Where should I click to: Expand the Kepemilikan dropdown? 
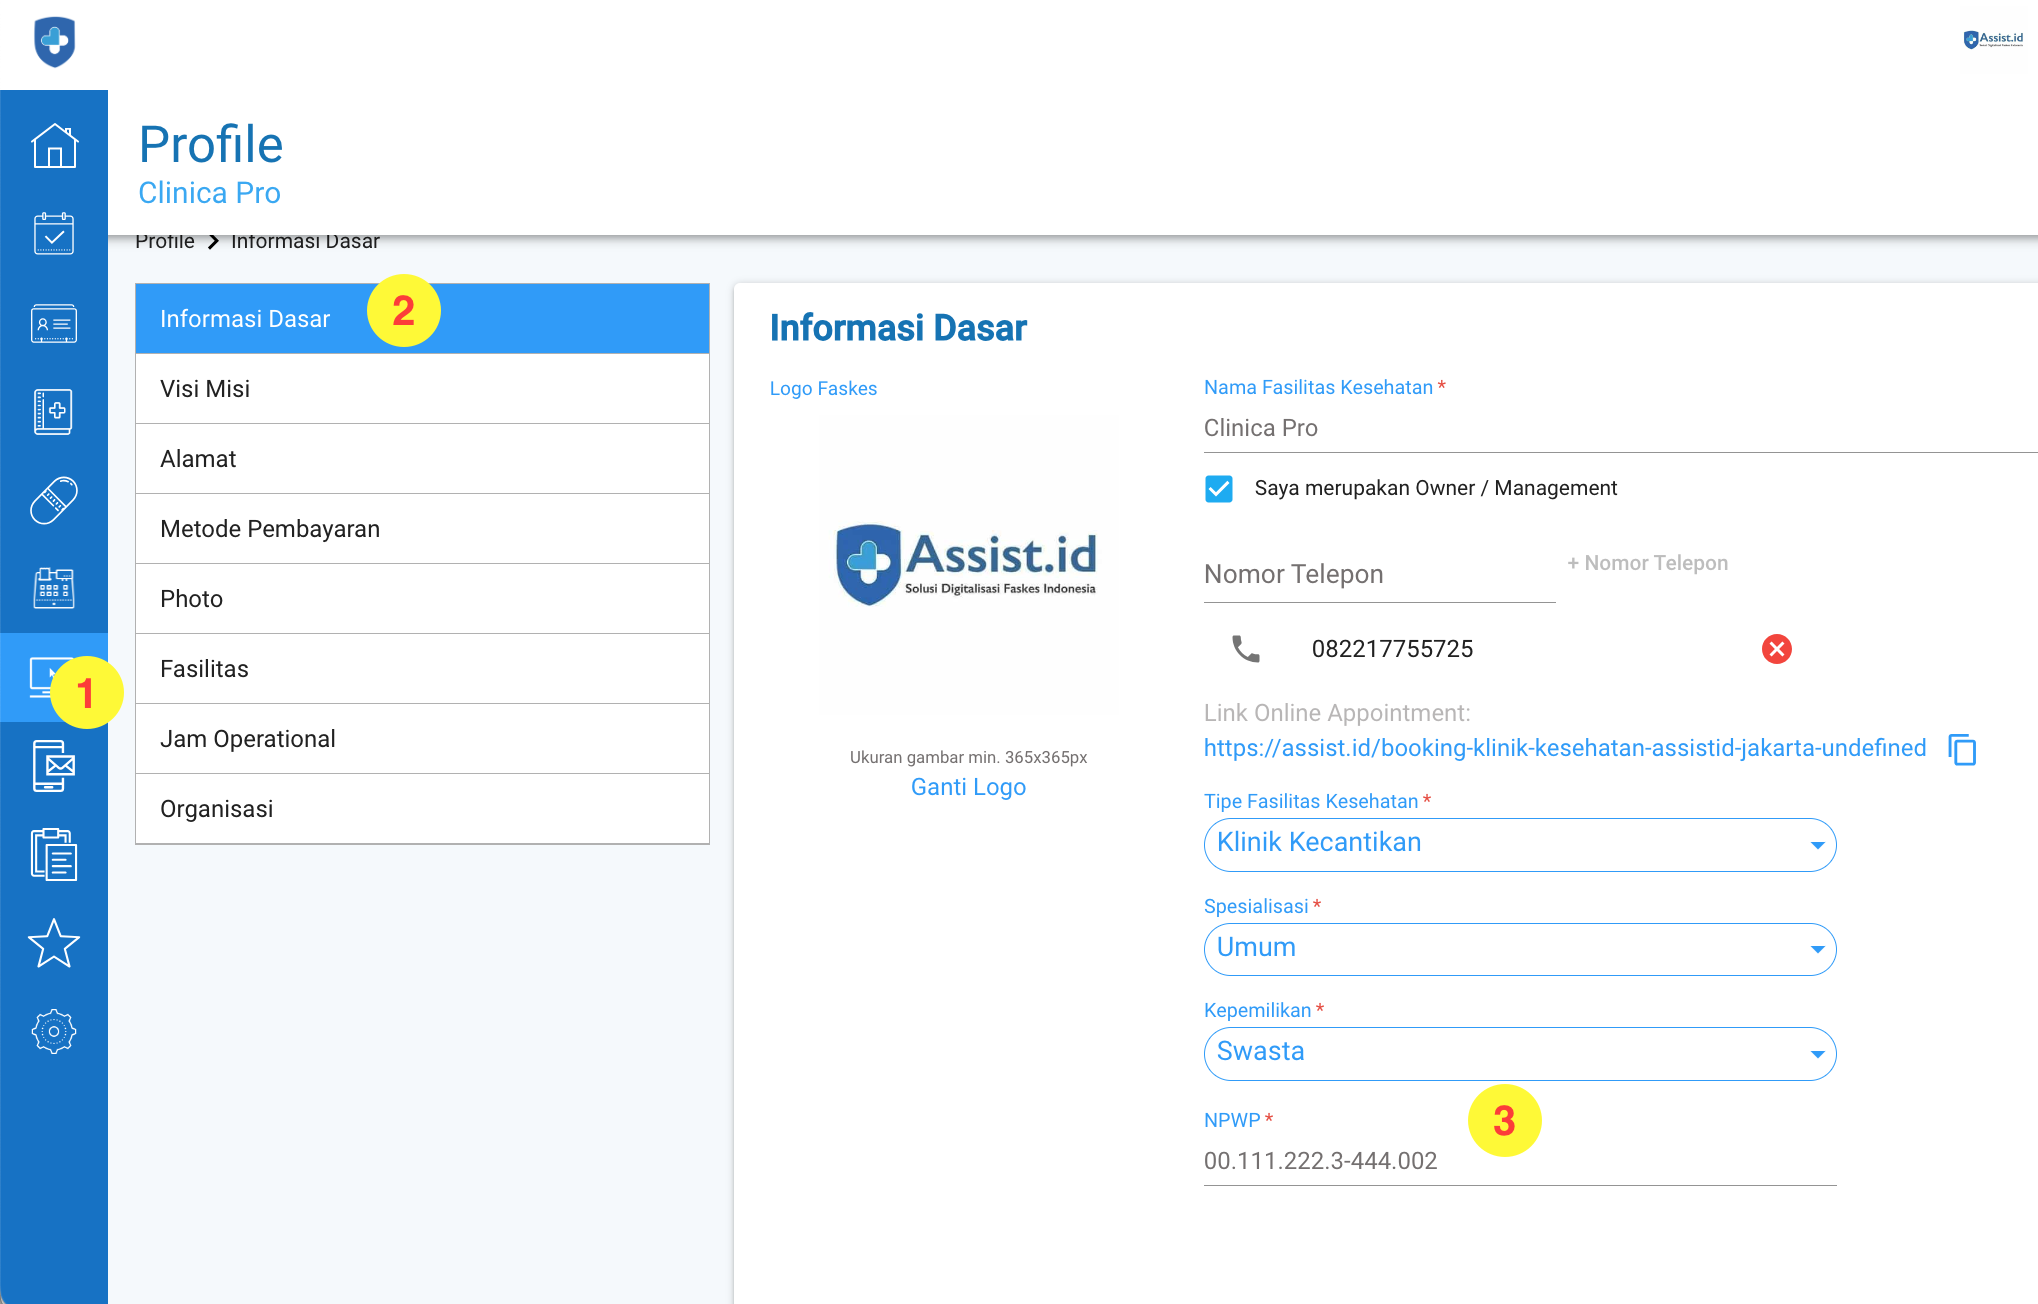click(1519, 1053)
